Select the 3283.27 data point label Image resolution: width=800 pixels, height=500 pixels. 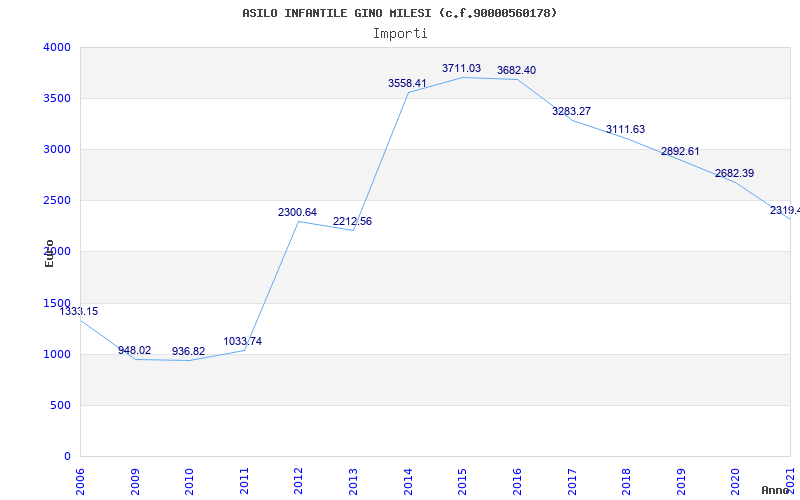(x=571, y=112)
